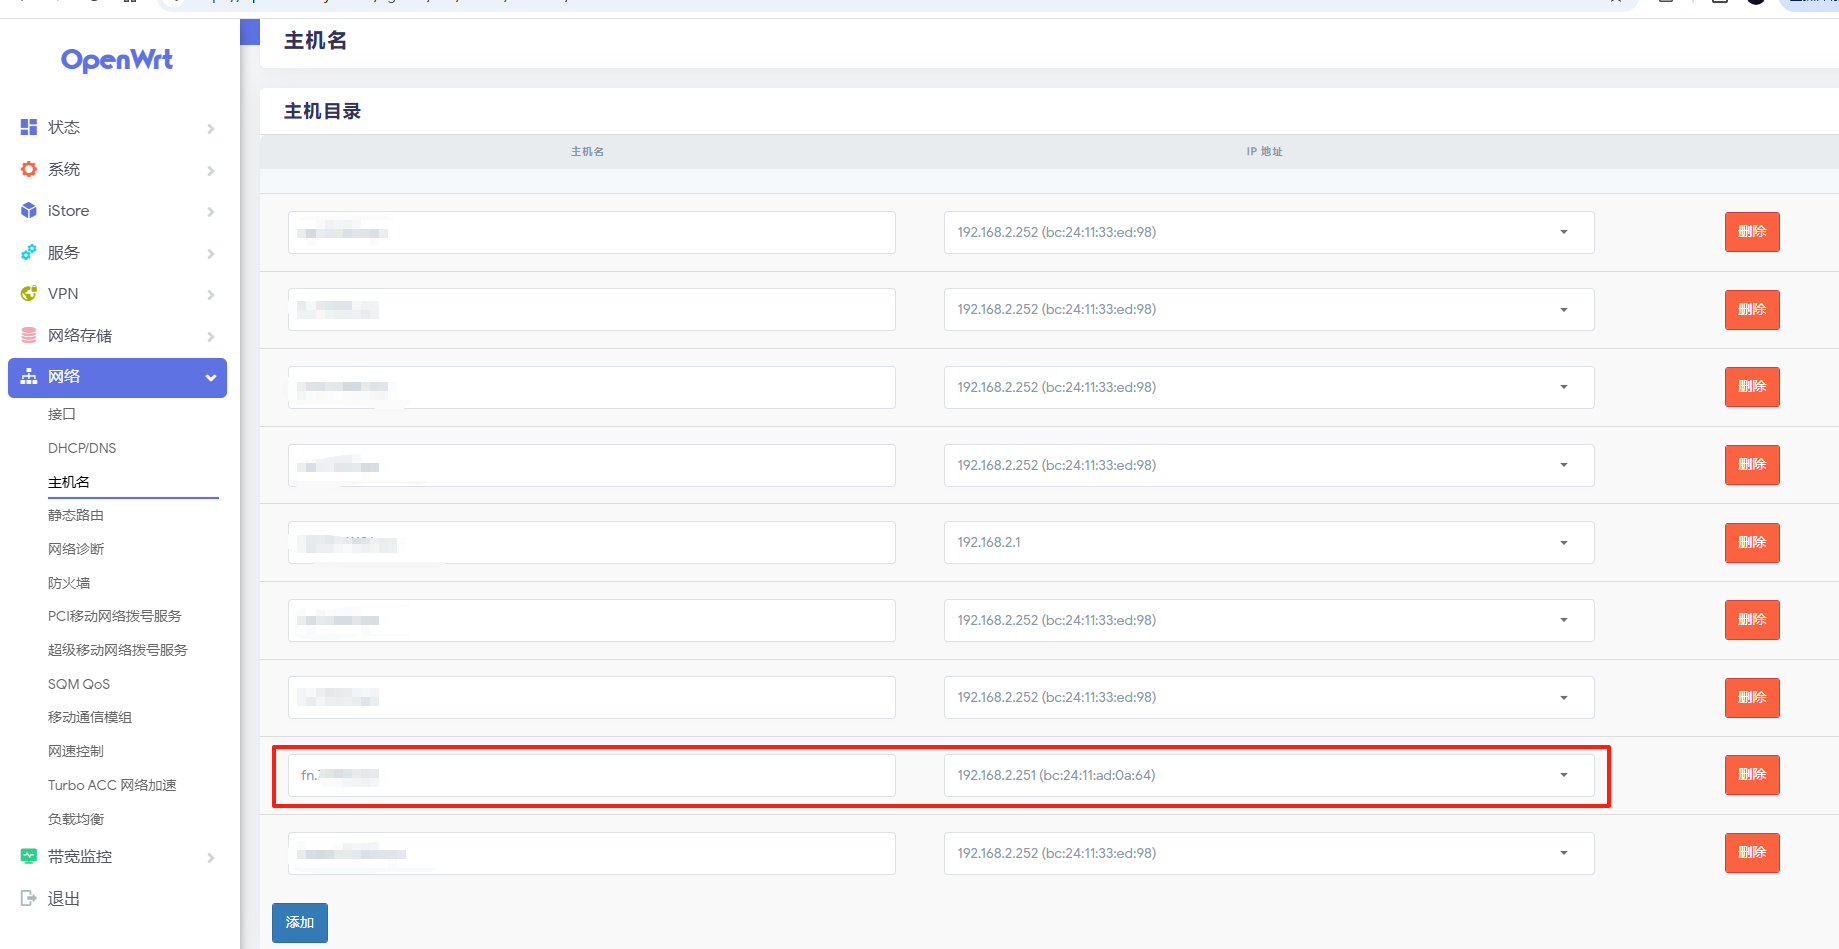Viewport: 1839px width, 949px height.
Task: Click the hostname field in the 192.168.2.1 row
Action: click(x=592, y=543)
